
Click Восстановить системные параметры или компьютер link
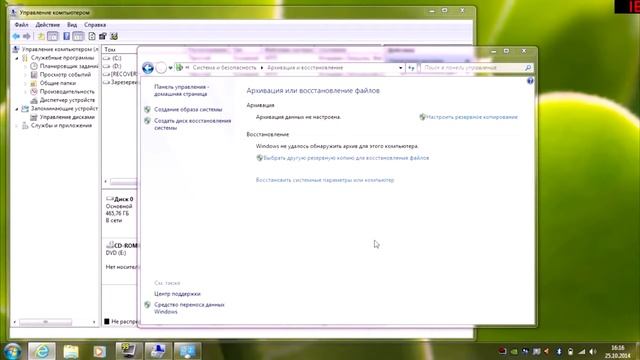pos(325,180)
